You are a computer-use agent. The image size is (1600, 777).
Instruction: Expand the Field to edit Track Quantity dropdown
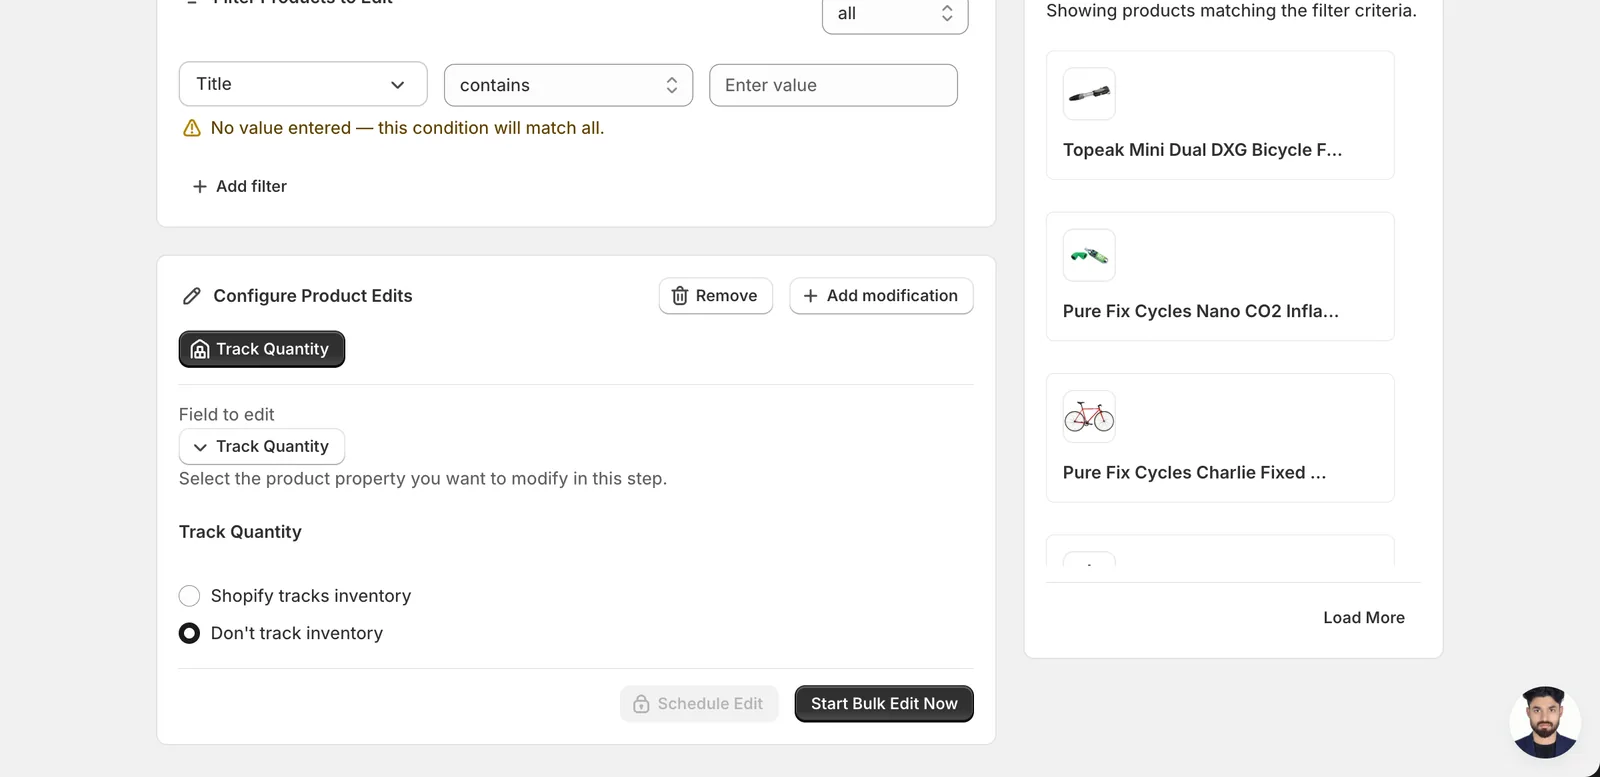262,446
